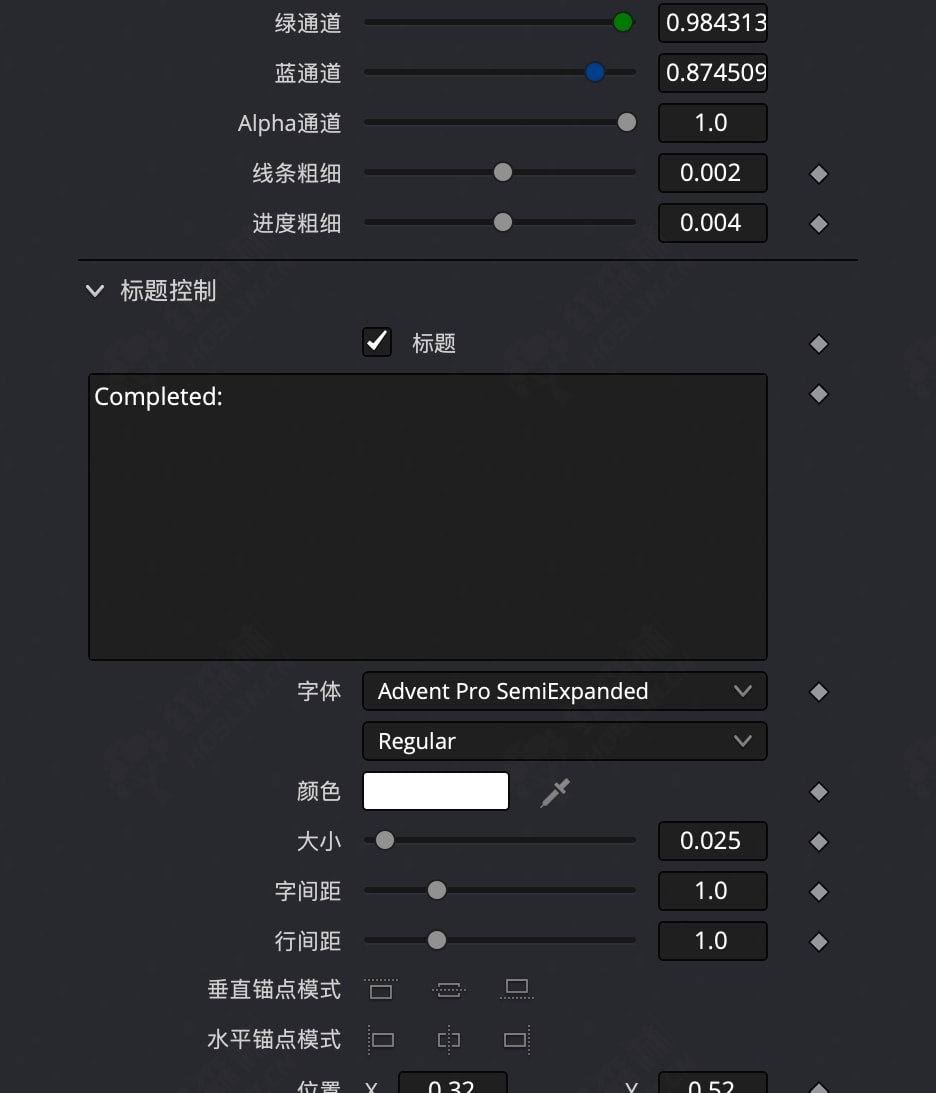936x1093 pixels.
Task: Open the Advent Pro SemiExpanded font dropdown
Action: [x=564, y=691]
